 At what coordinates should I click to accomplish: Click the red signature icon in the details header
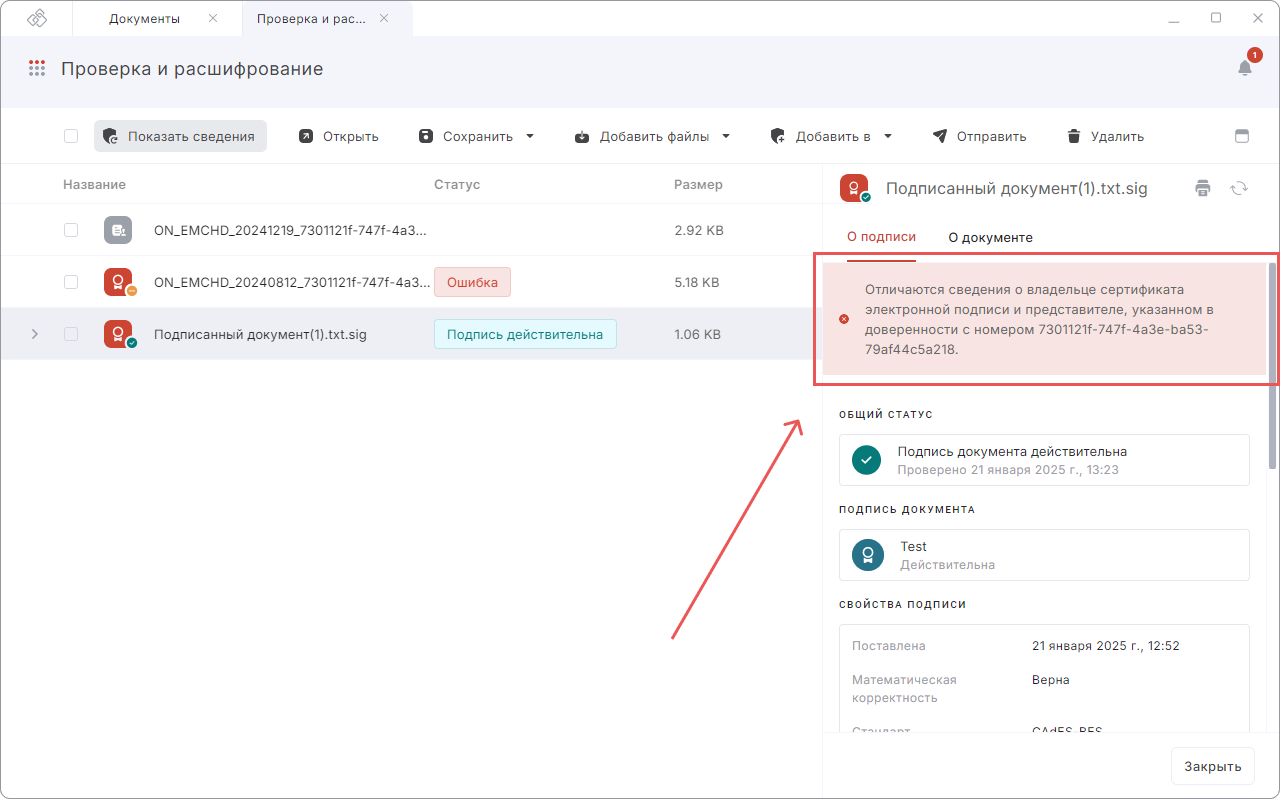click(x=855, y=188)
